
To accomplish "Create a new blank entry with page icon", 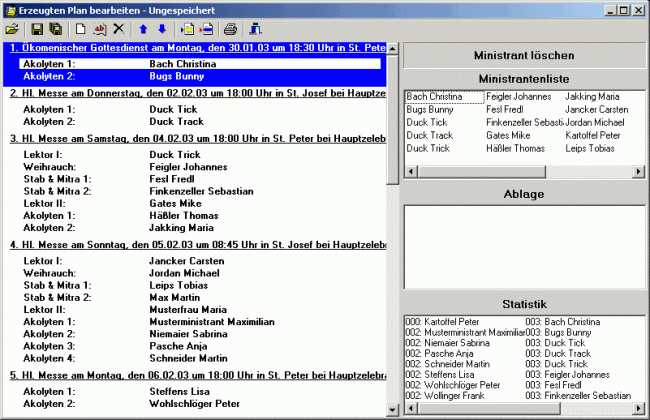I will coord(80,29).
